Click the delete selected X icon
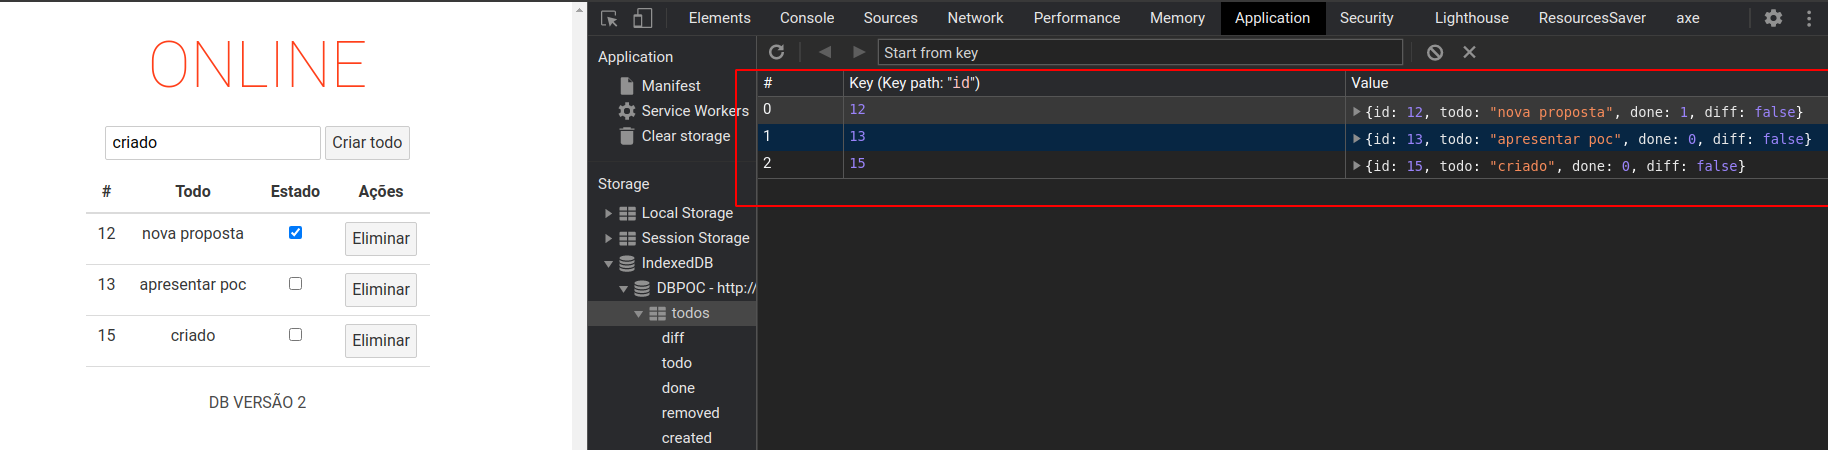Screen dimensions: 1828x450 (x=1469, y=52)
